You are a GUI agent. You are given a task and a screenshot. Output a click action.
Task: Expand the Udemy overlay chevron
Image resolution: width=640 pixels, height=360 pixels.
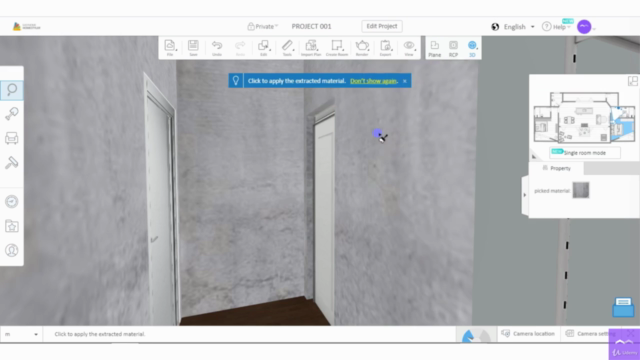(624, 342)
